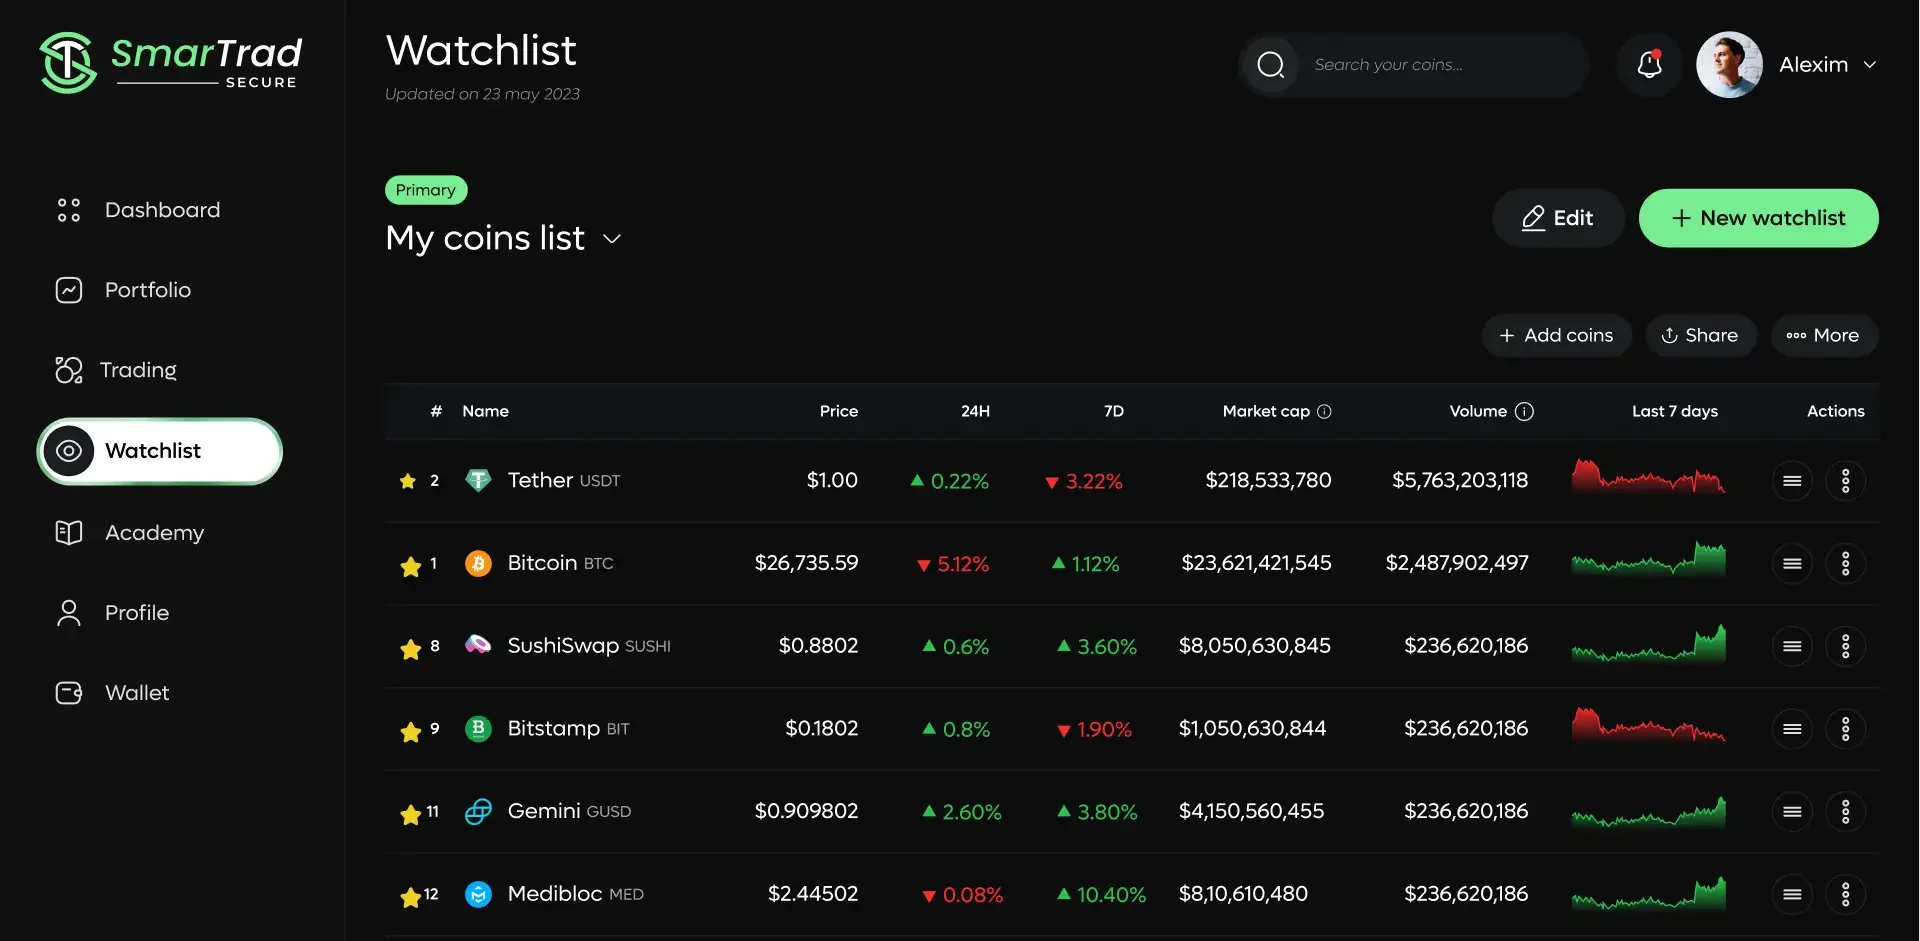Go to Dashboard in the sidebar
The width and height of the screenshot is (1920, 941).
point(139,210)
